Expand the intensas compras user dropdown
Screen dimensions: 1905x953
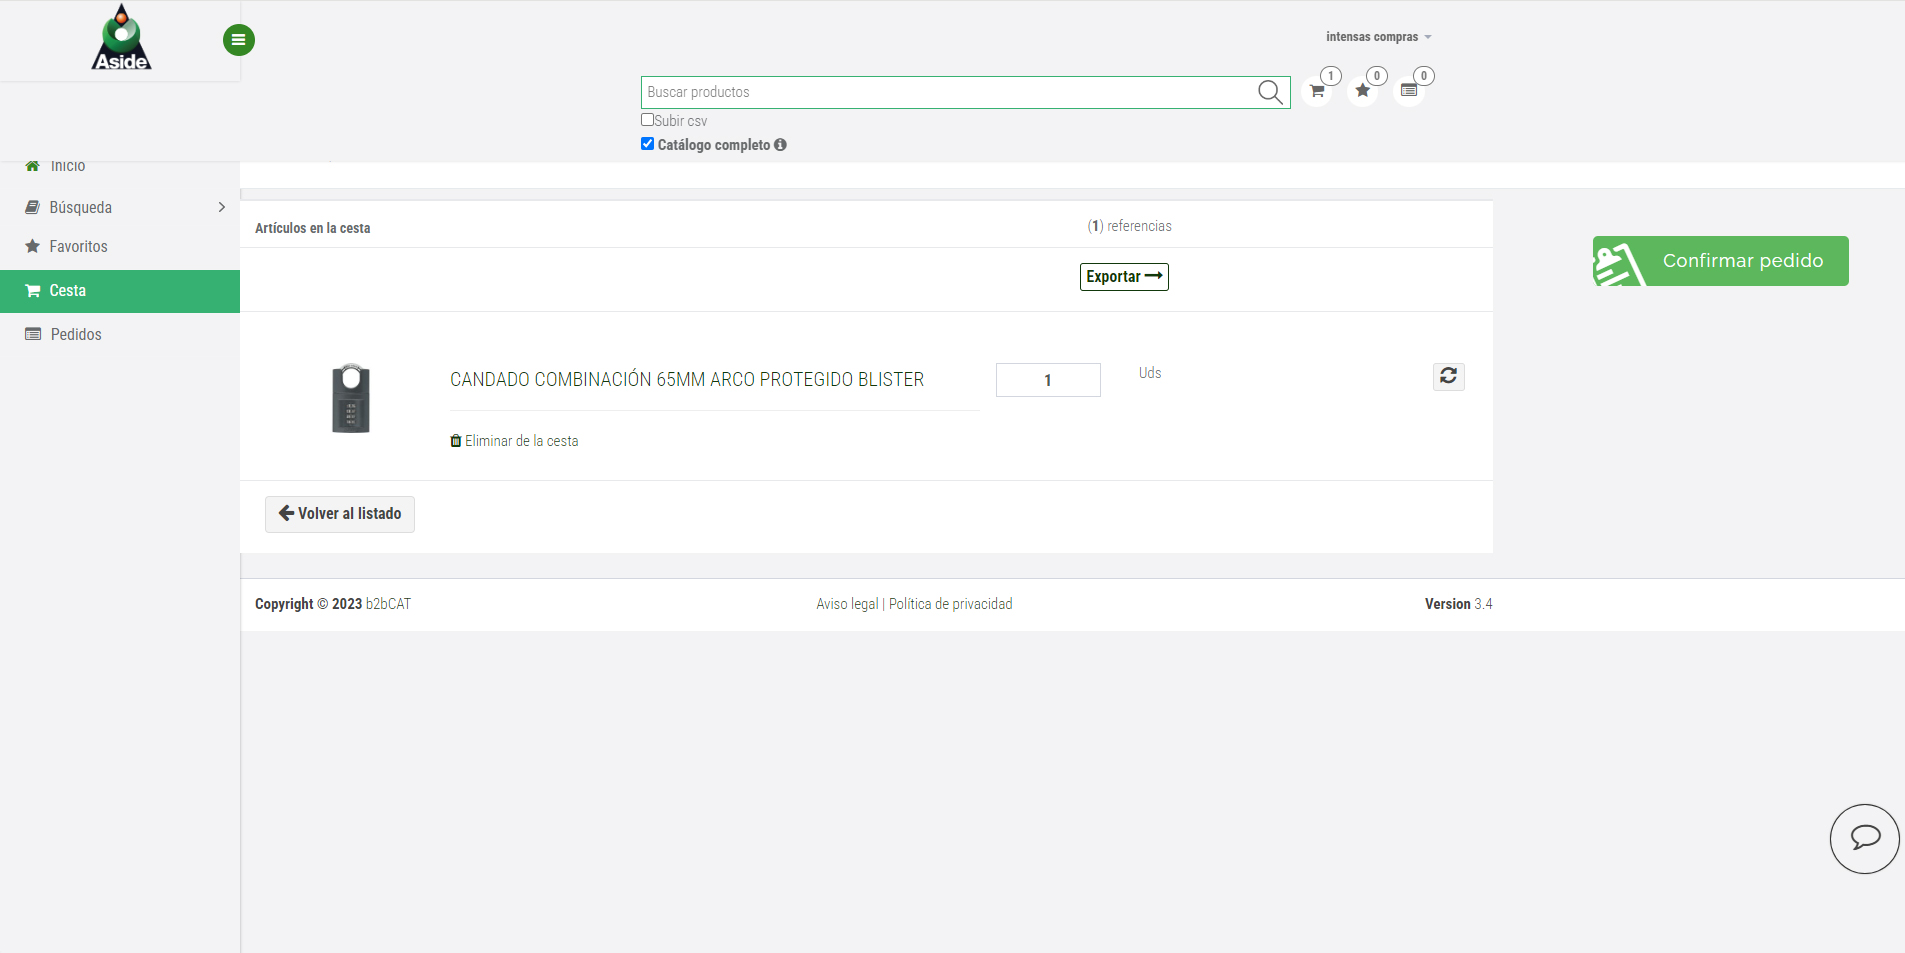pyautogui.click(x=1378, y=37)
